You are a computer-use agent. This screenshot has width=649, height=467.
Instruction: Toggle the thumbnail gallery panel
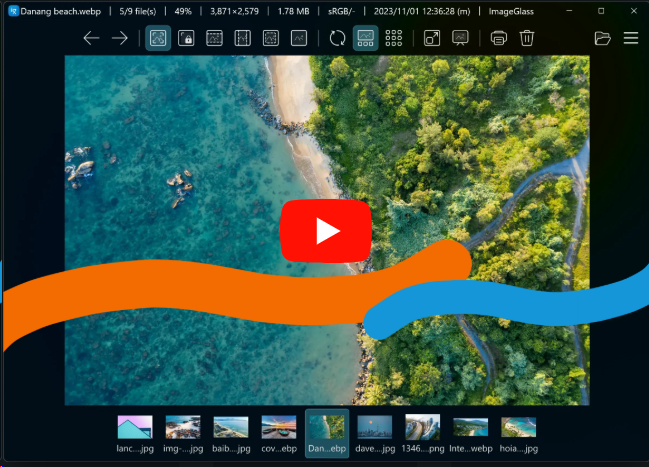[x=365, y=38]
